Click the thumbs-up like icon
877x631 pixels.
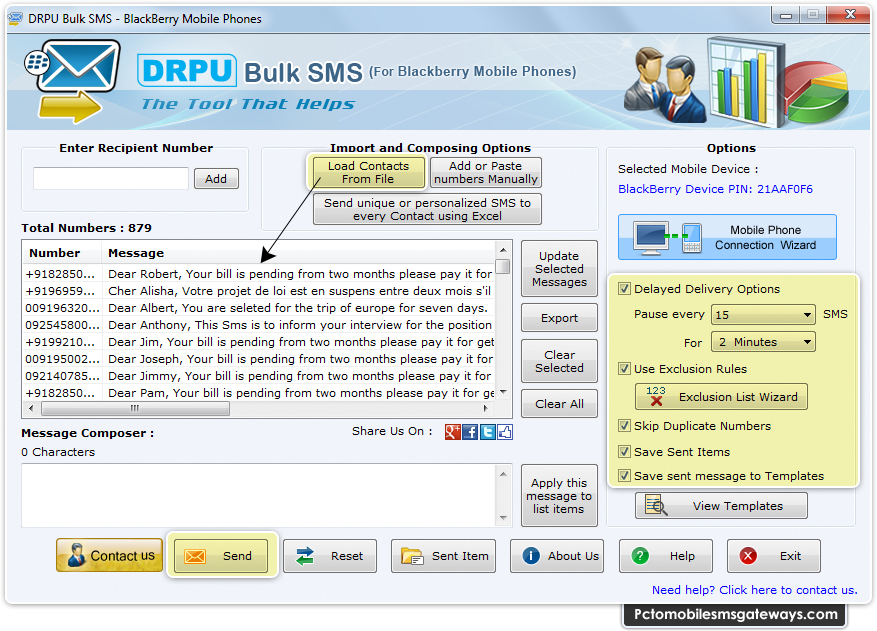click(505, 432)
